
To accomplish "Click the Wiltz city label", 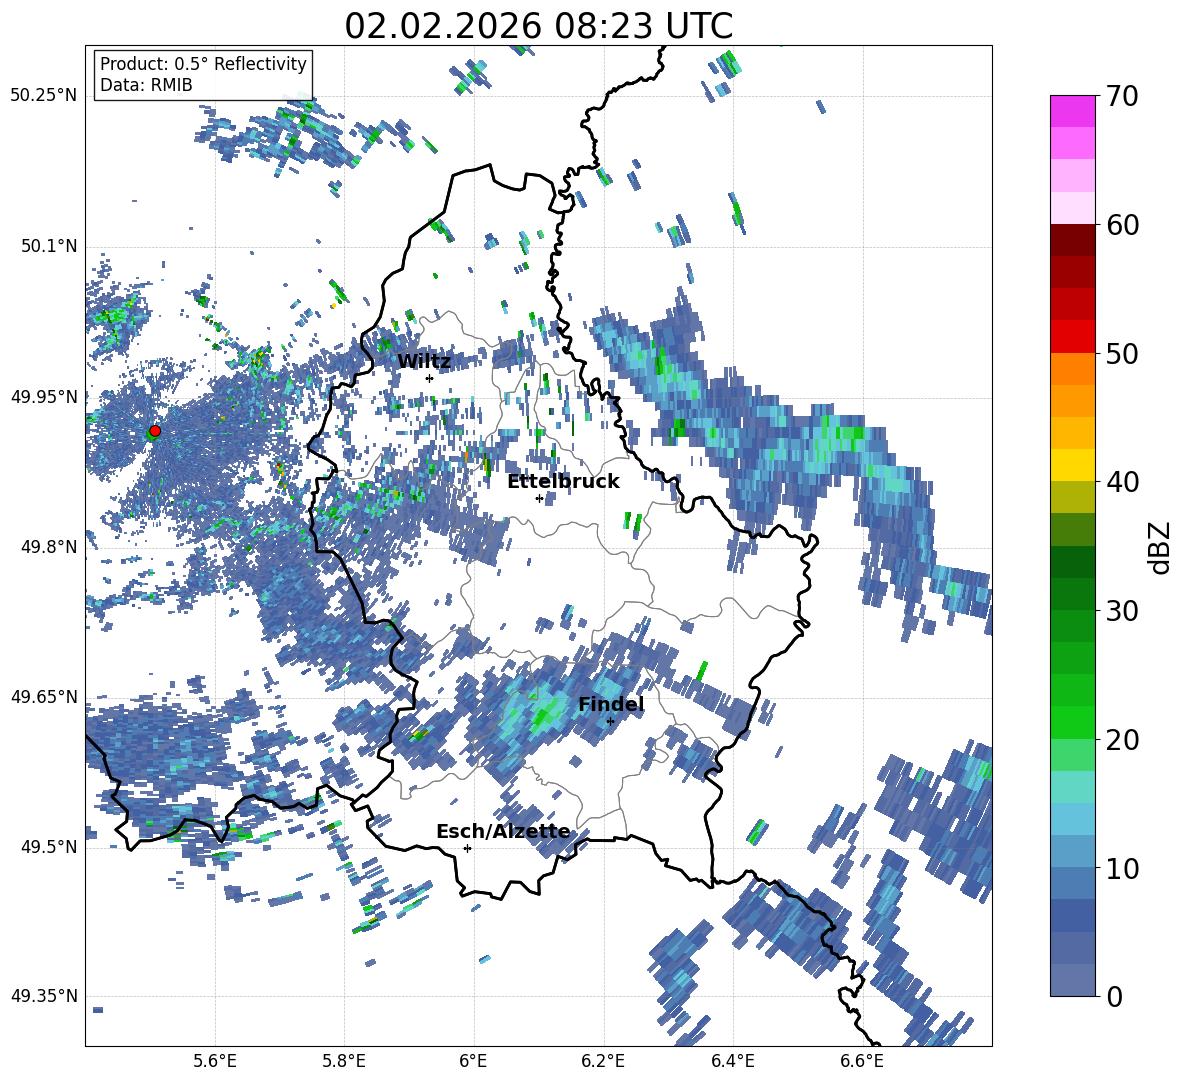I will pyautogui.click(x=424, y=362).
